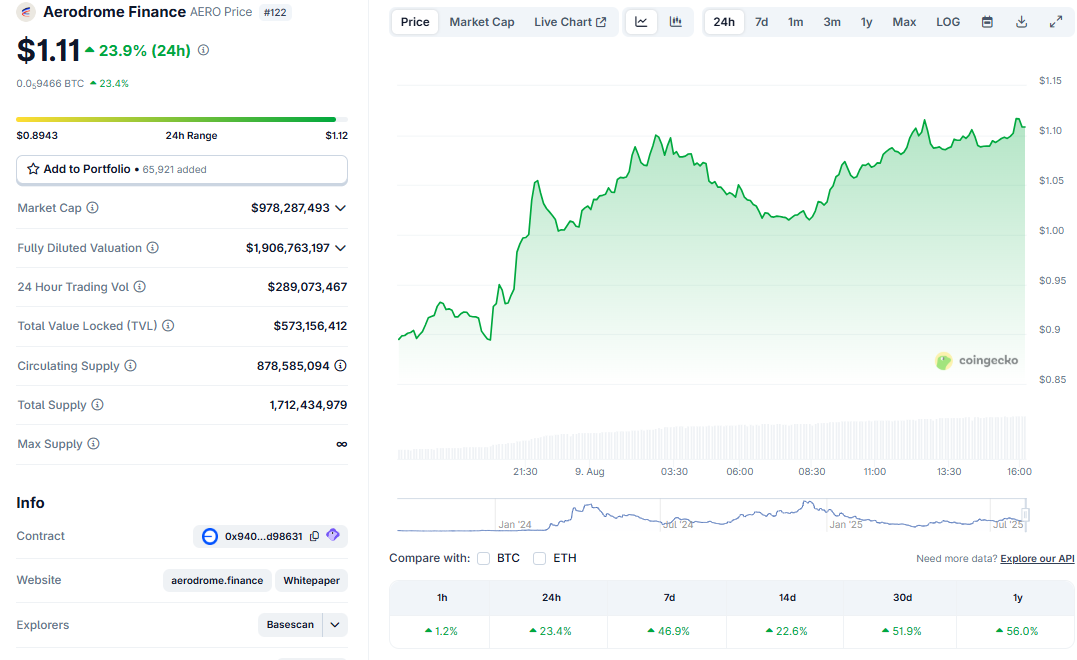Click Max Supply info icon
The width and height of the screenshot is (1077, 660).
point(93,444)
